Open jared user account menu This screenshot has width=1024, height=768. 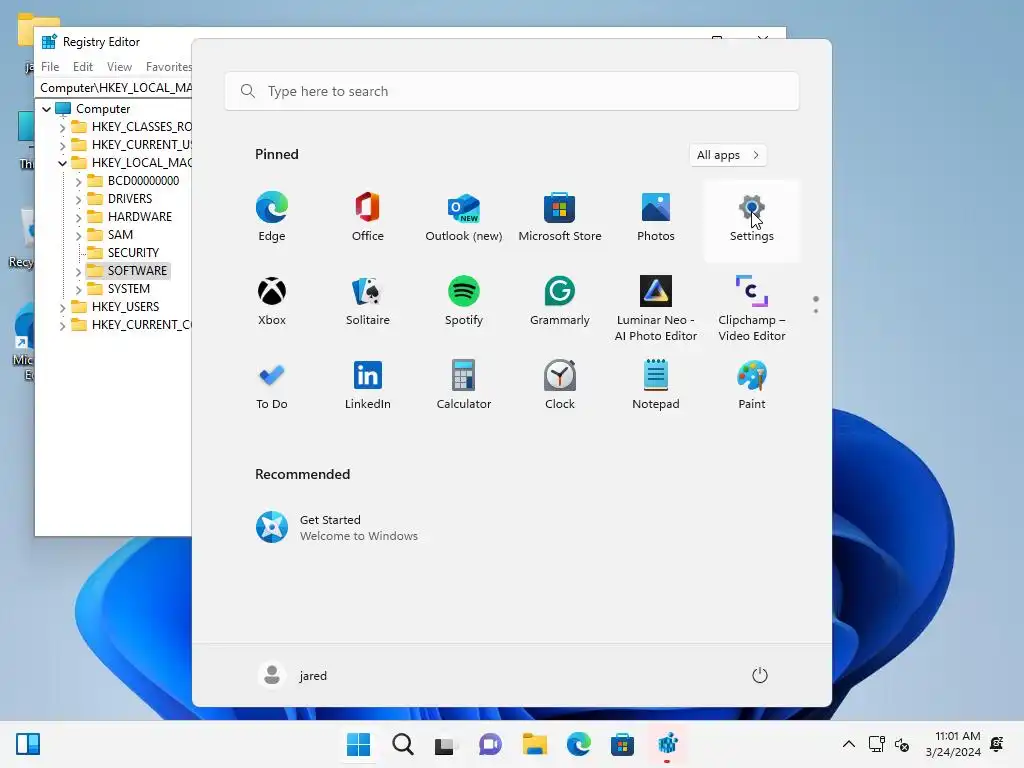pyautogui.click(x=293, y=675)
